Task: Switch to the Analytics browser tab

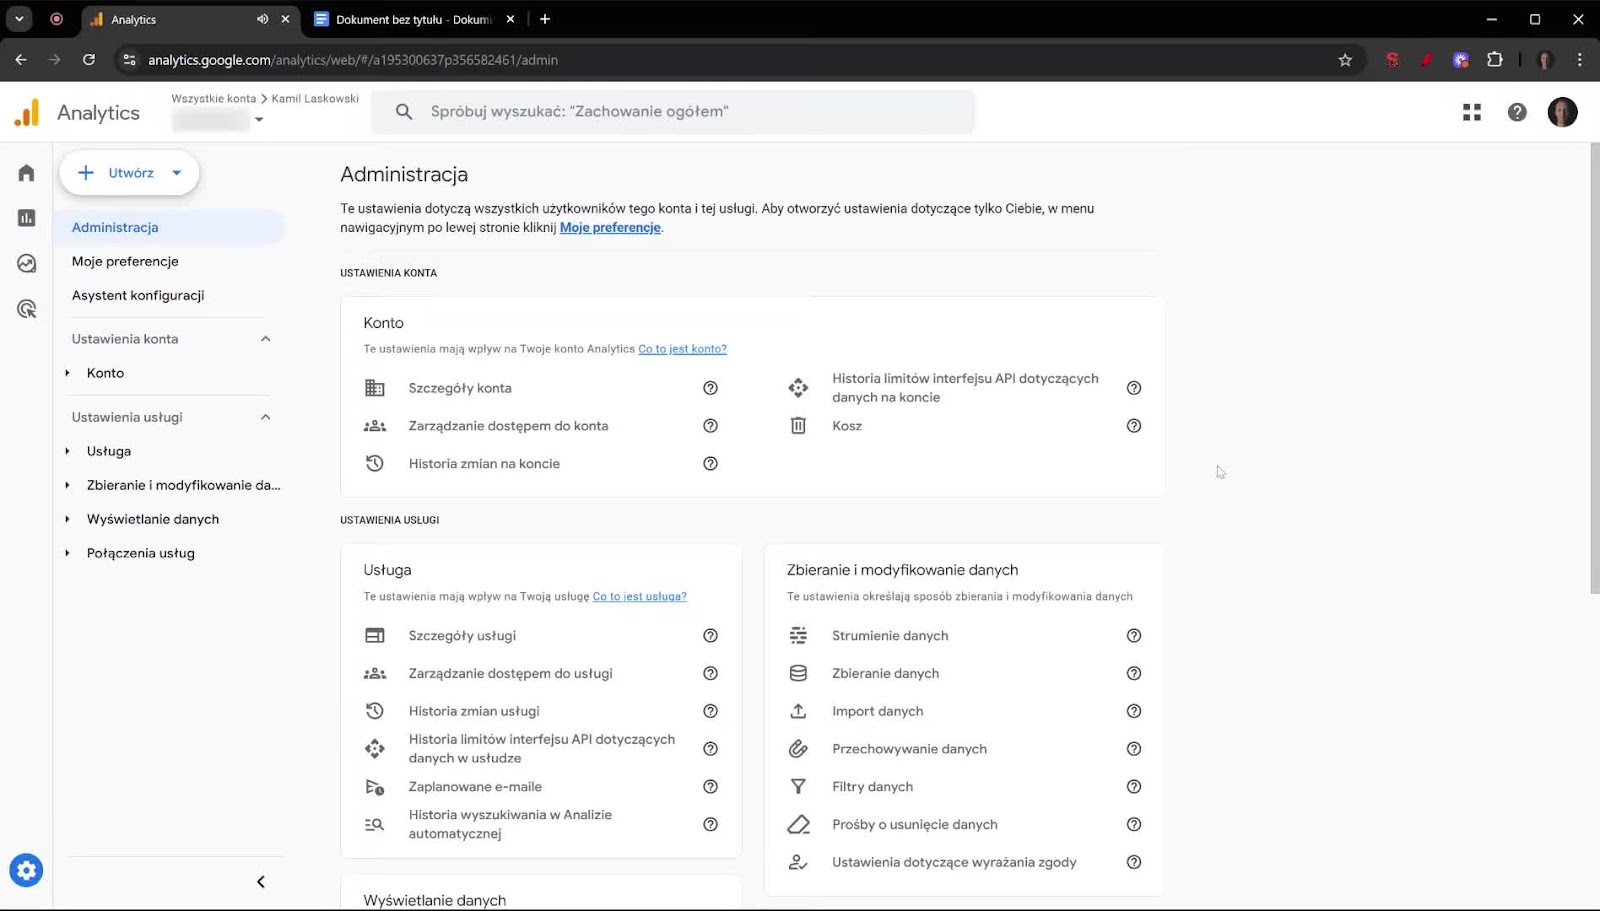Action: (x=190, y=19)
